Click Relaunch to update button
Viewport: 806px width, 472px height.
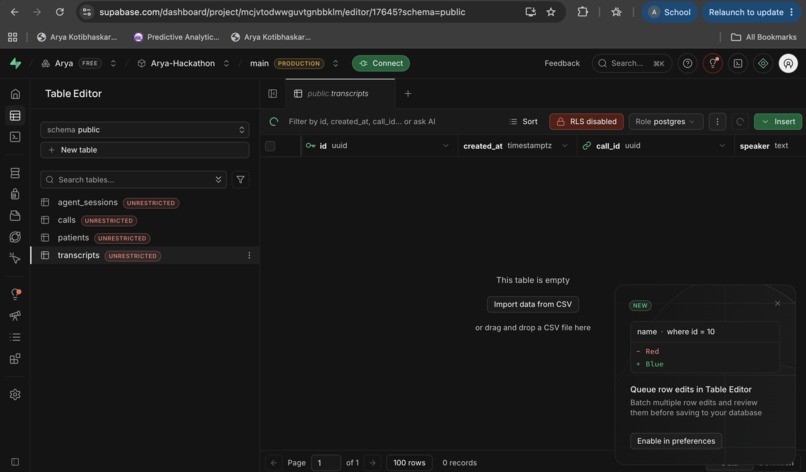tap(752, 12)
